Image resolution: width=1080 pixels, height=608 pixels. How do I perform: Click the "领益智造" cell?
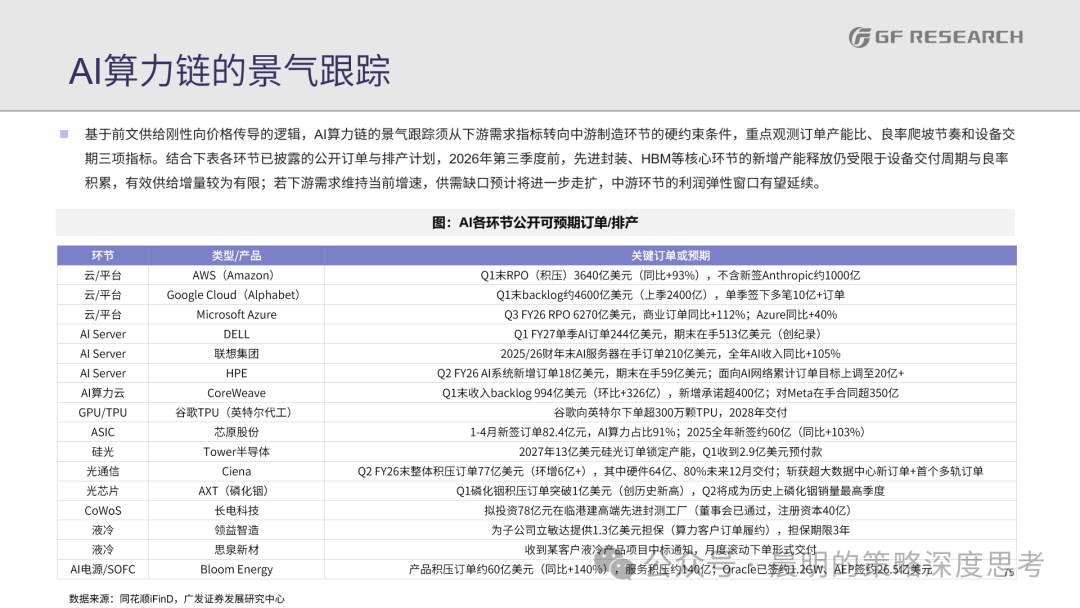pos(236,530)
